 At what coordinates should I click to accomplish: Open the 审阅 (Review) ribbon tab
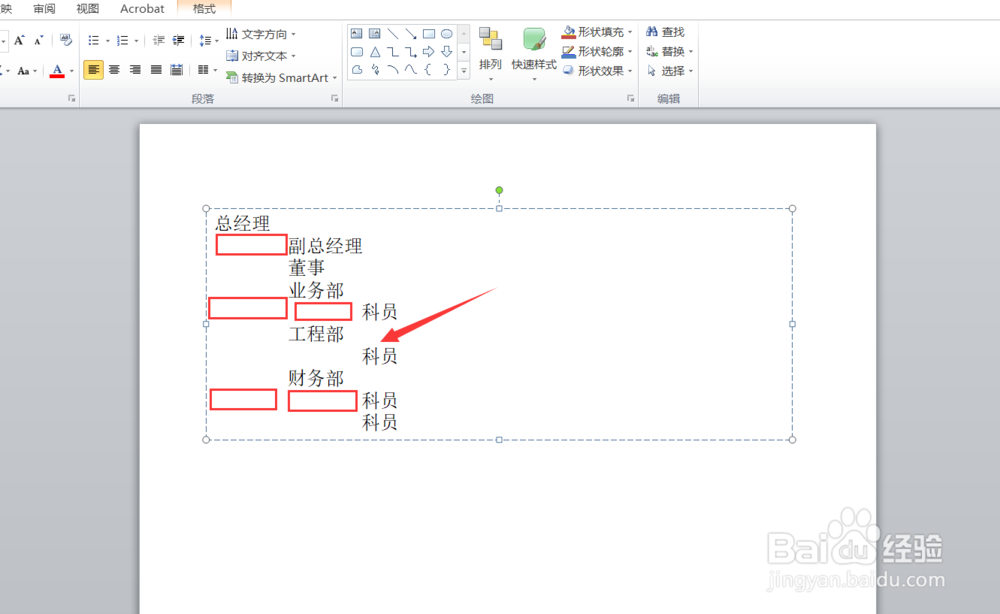44,9
